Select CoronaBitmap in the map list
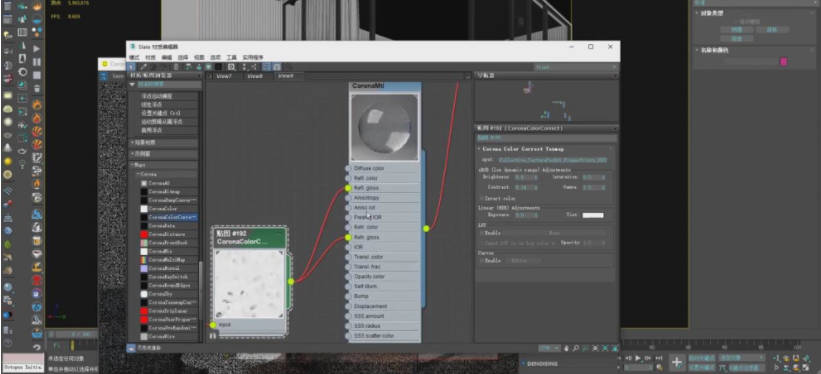Screen dimensions: 821x374 tap(168, 192)
